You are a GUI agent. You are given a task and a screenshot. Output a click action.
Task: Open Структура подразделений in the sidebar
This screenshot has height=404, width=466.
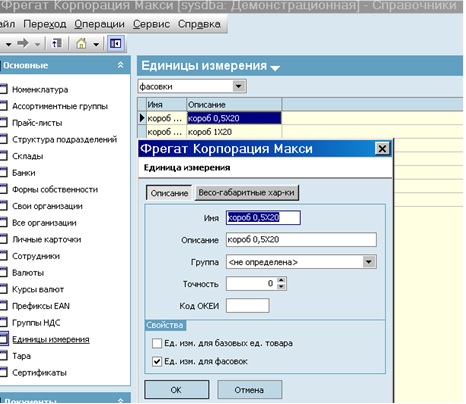(65, 140)
